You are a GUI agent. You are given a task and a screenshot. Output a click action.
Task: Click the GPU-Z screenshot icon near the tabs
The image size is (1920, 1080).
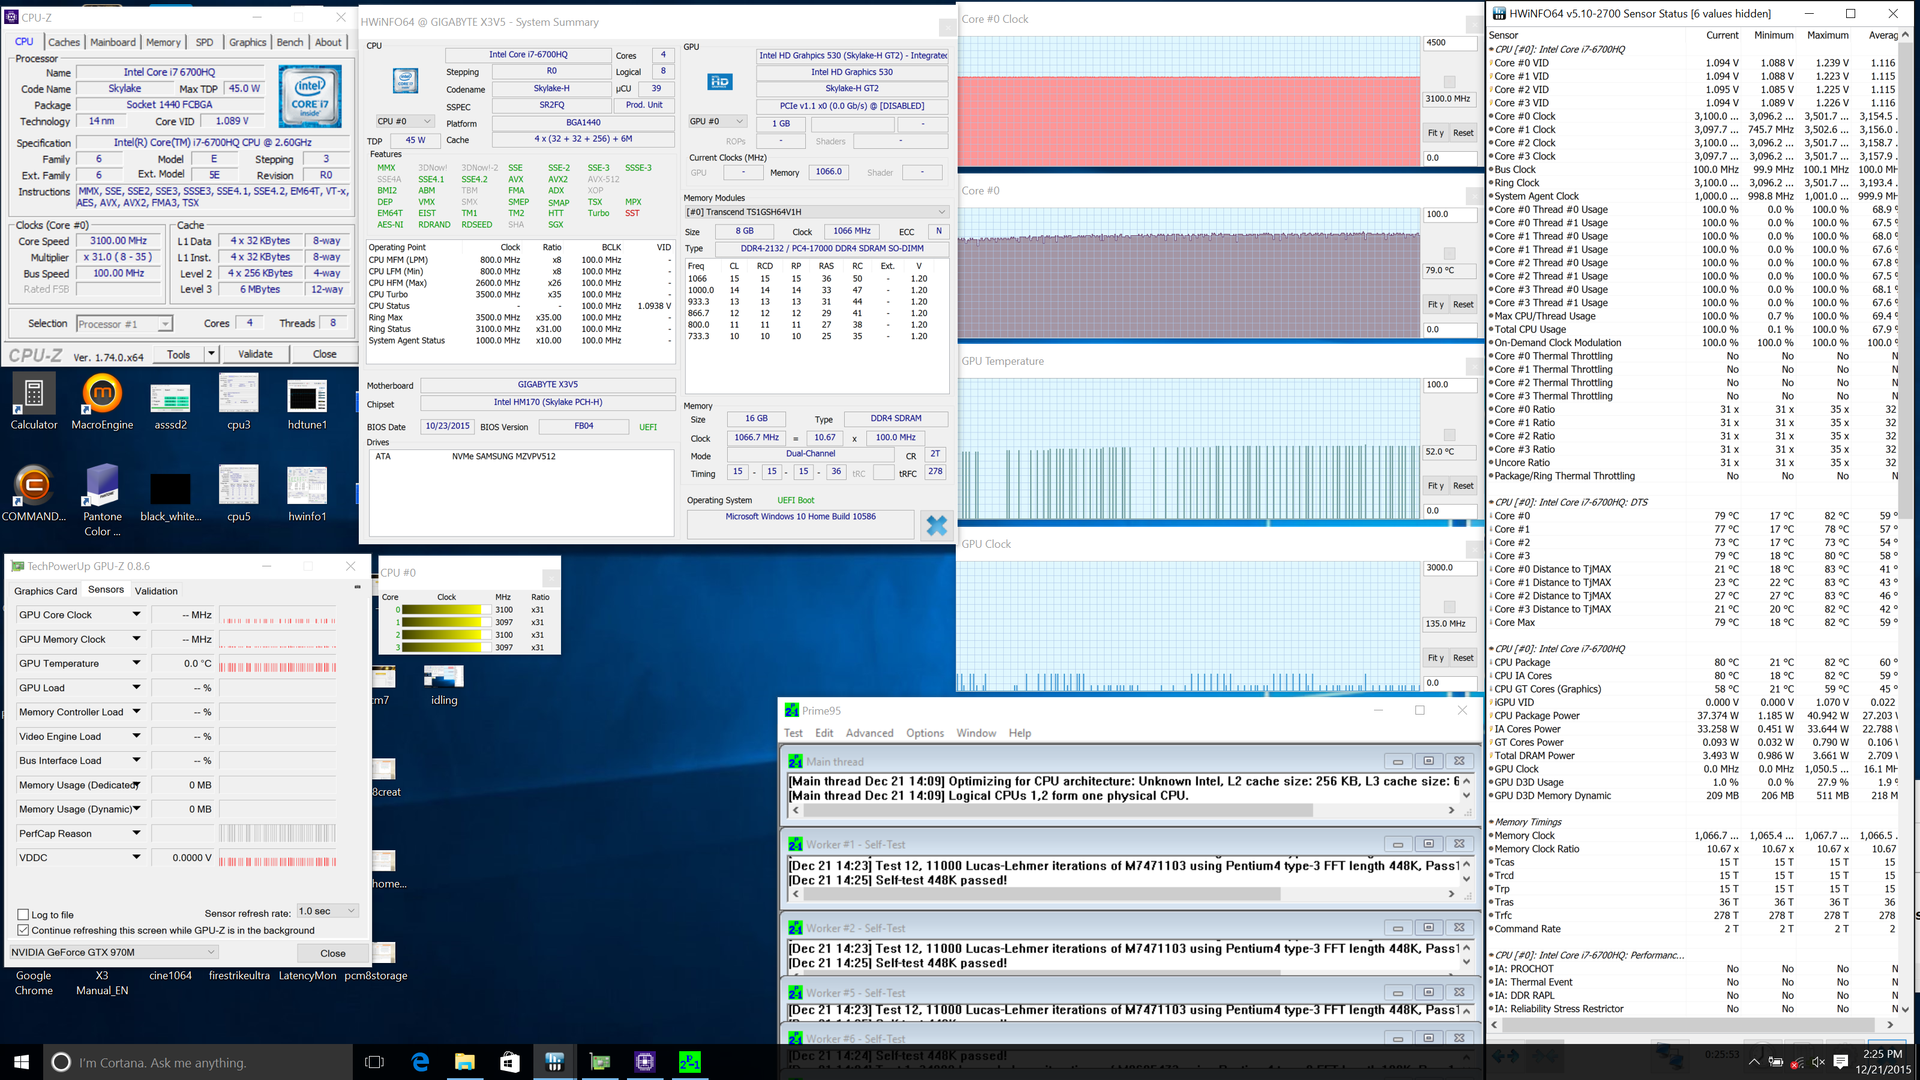coord(357,588)
